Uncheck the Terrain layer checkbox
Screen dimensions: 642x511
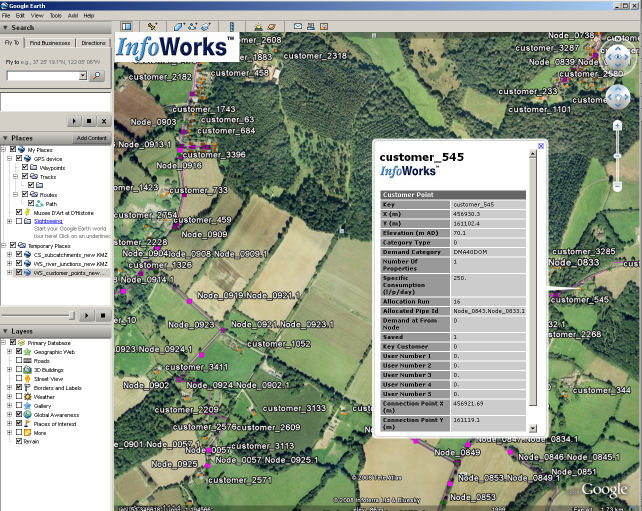(19, 441)
